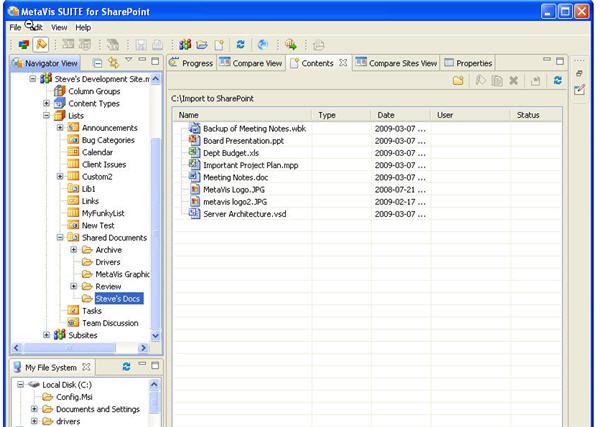Click the Dept Budget.xls file icon

click(x=194, y=153)
